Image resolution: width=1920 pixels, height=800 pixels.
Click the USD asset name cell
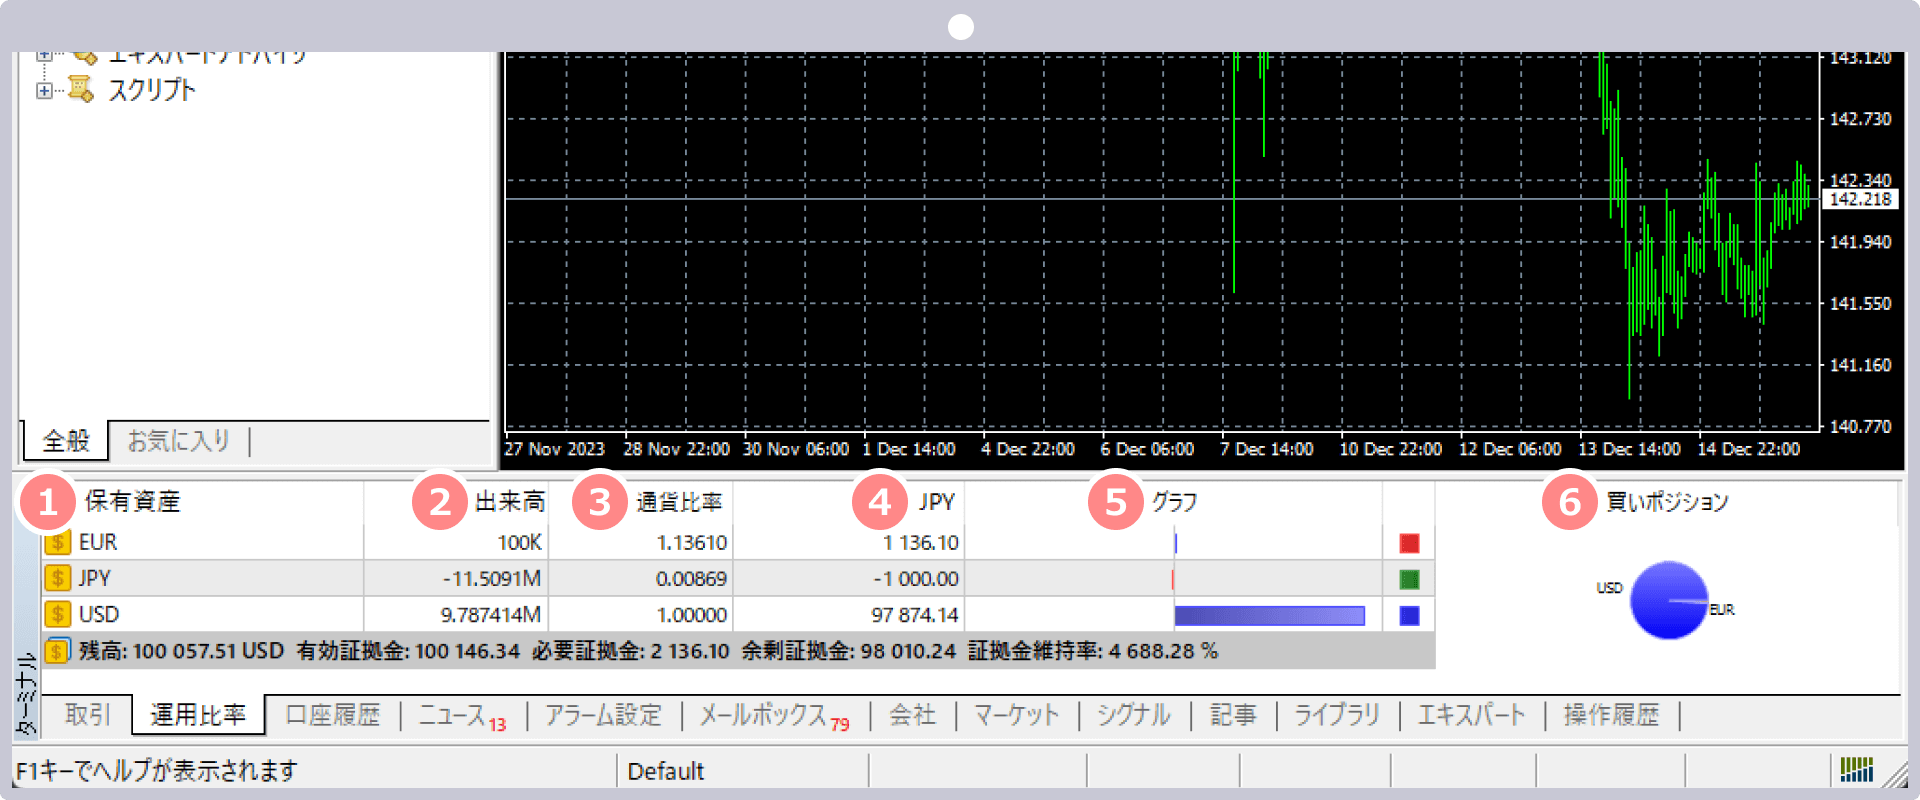(x=99, y=614)
